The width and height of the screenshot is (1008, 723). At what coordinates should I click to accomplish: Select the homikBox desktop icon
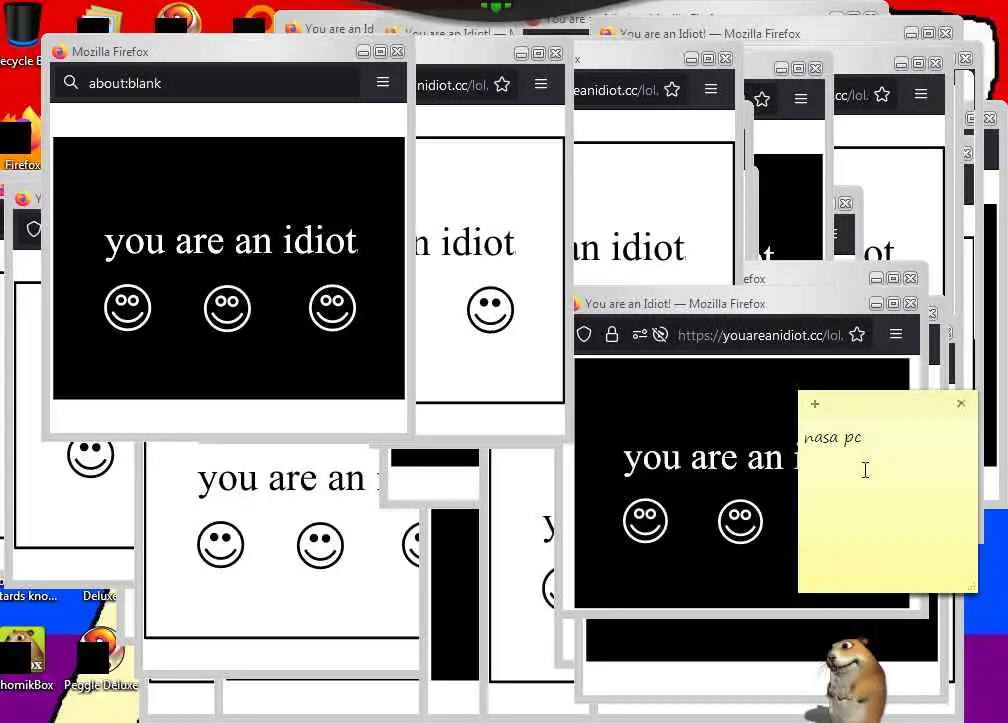[x=26, y=659]
